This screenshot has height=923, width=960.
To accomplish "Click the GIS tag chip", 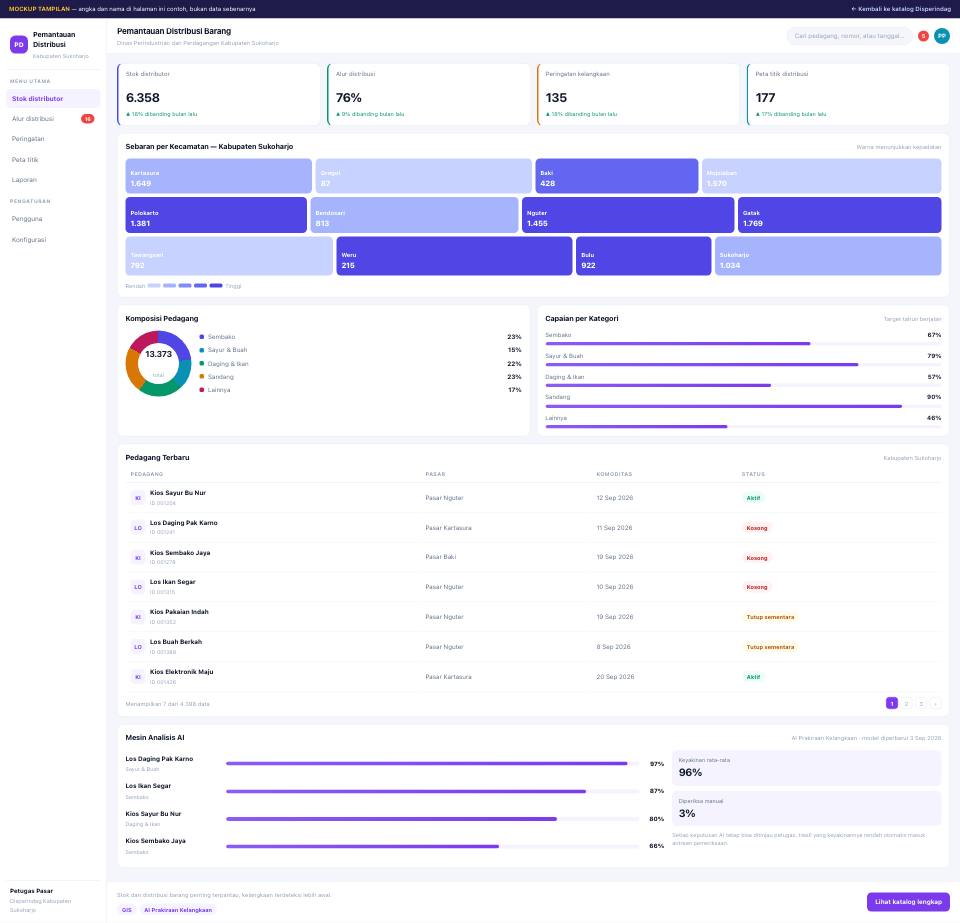I will (127, 910).
